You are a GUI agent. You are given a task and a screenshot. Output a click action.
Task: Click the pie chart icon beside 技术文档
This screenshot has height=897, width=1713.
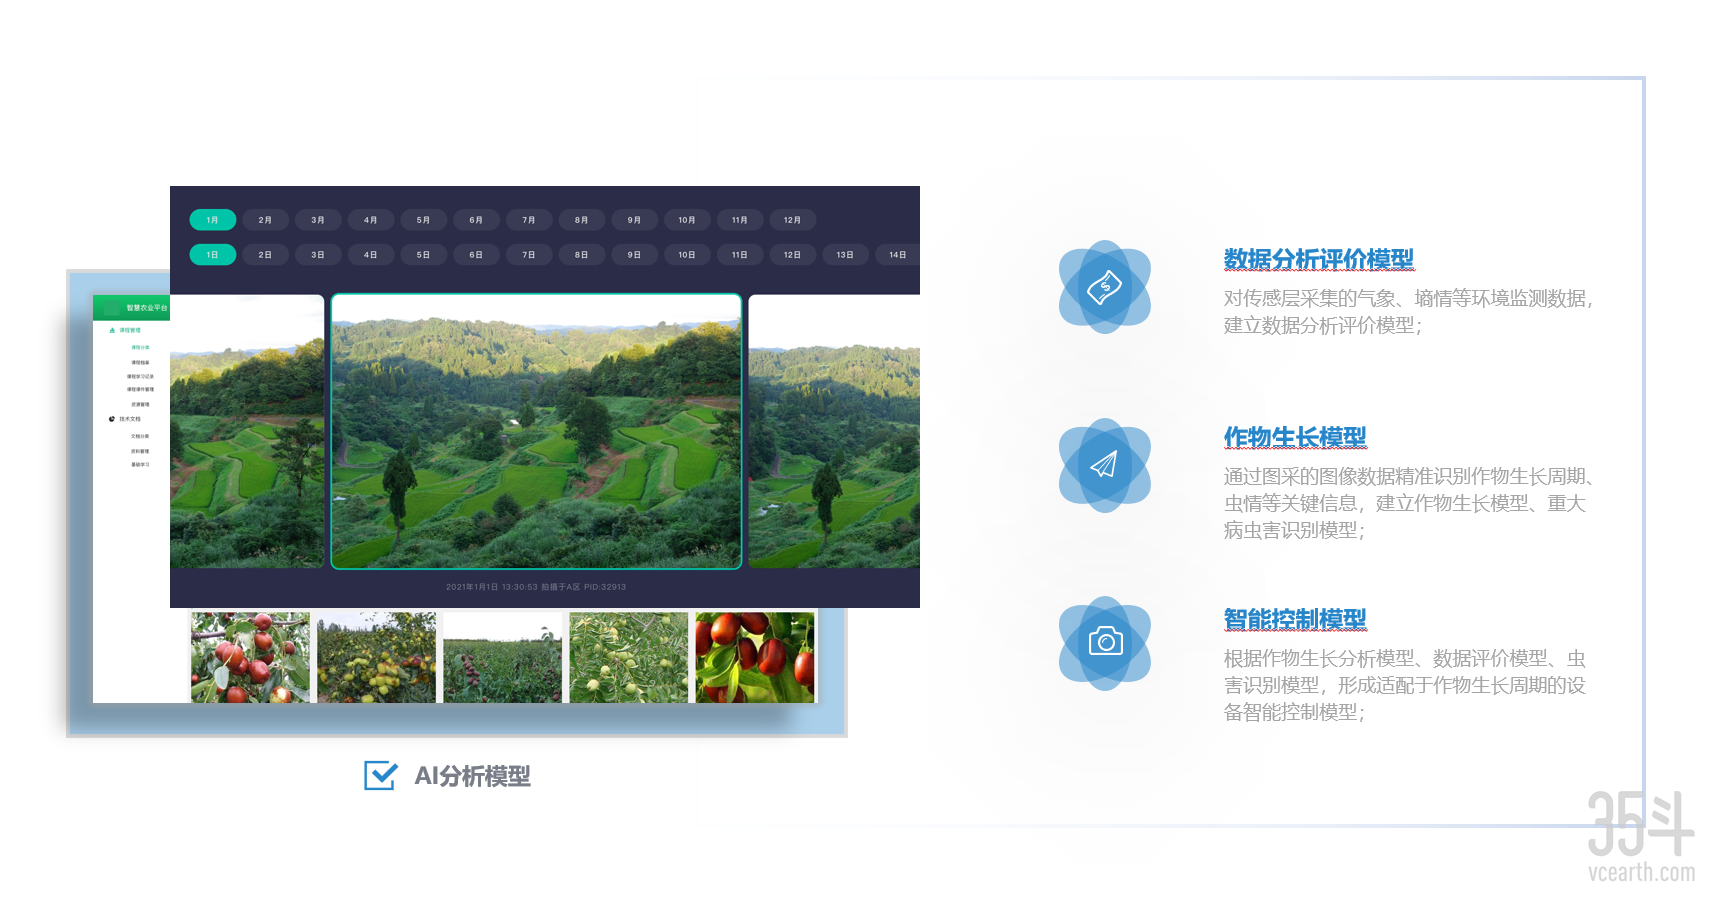coord(112,419)
